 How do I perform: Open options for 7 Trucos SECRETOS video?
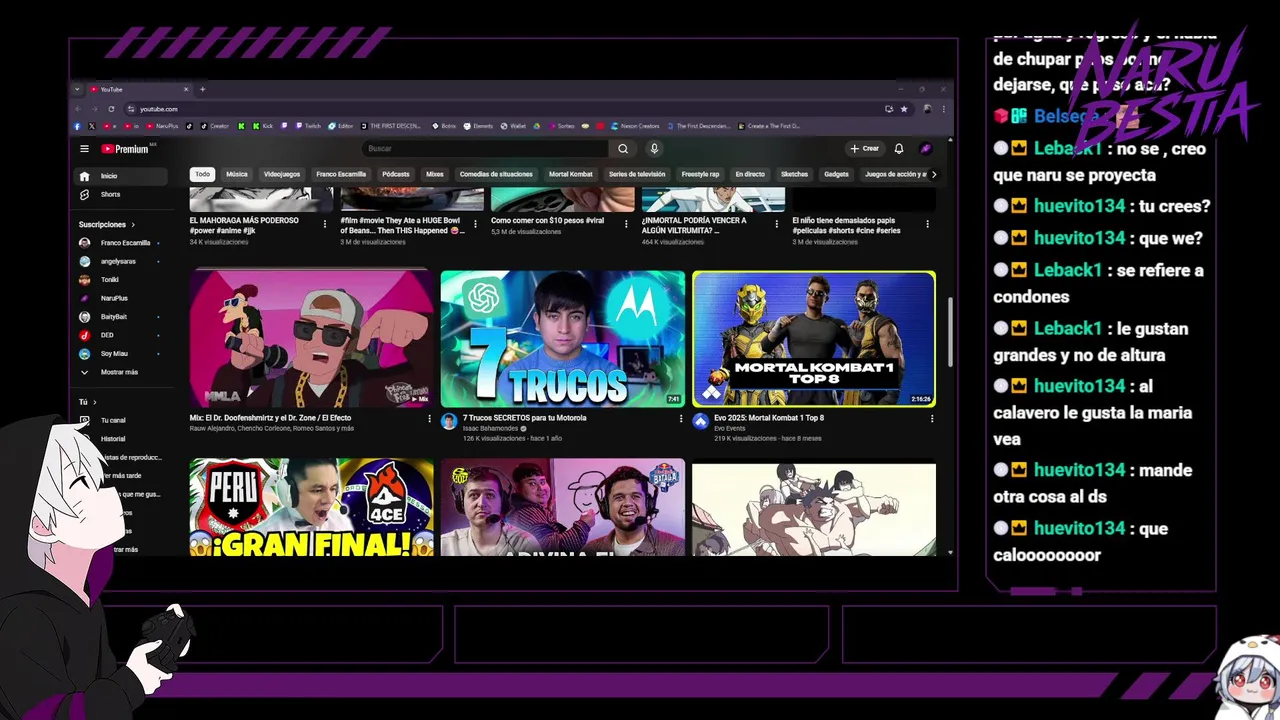click(681, 419)
